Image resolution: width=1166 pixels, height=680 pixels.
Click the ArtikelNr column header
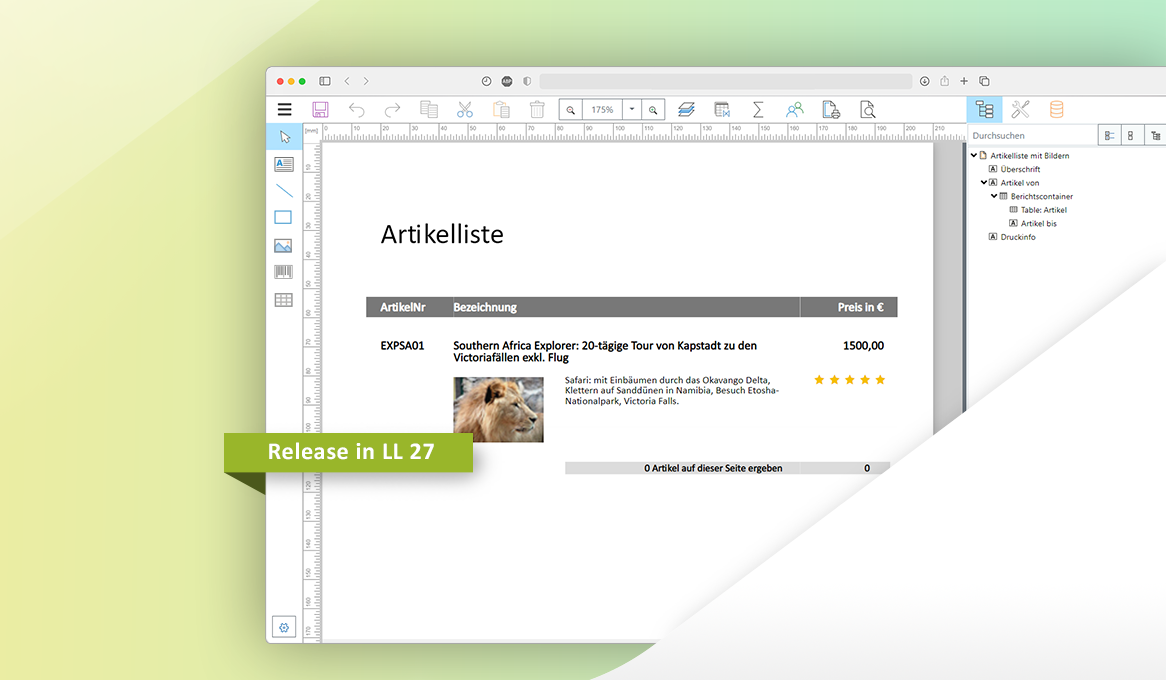402,307
